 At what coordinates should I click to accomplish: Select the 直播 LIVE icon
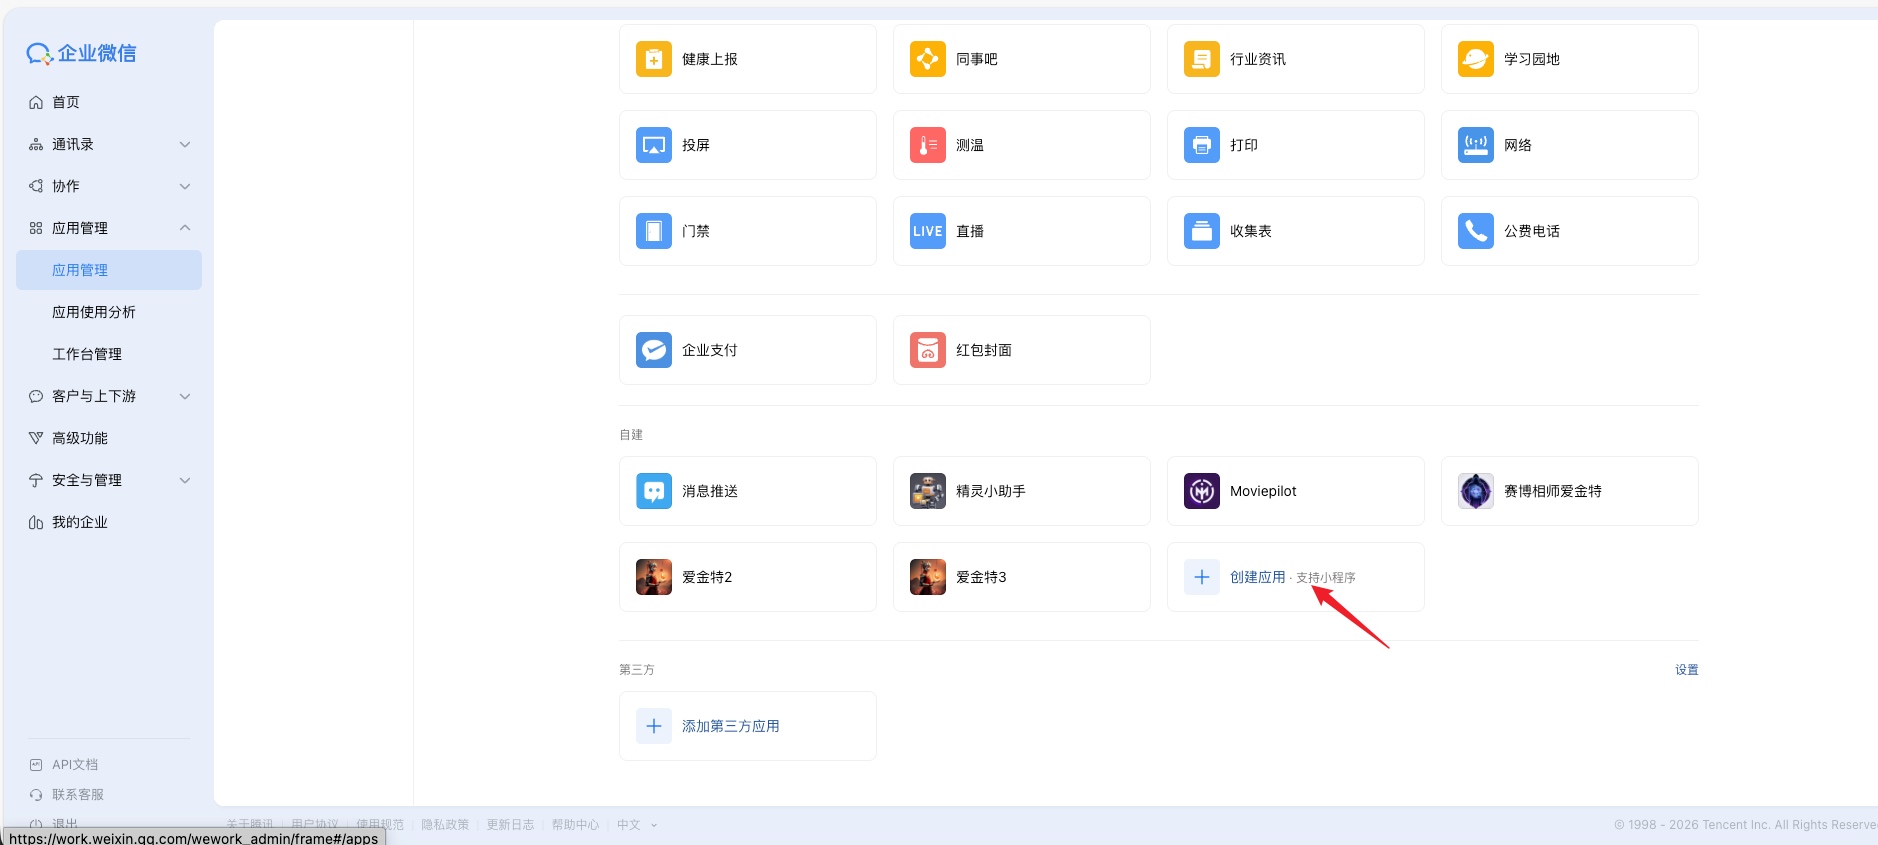click(x=928, y=232)
